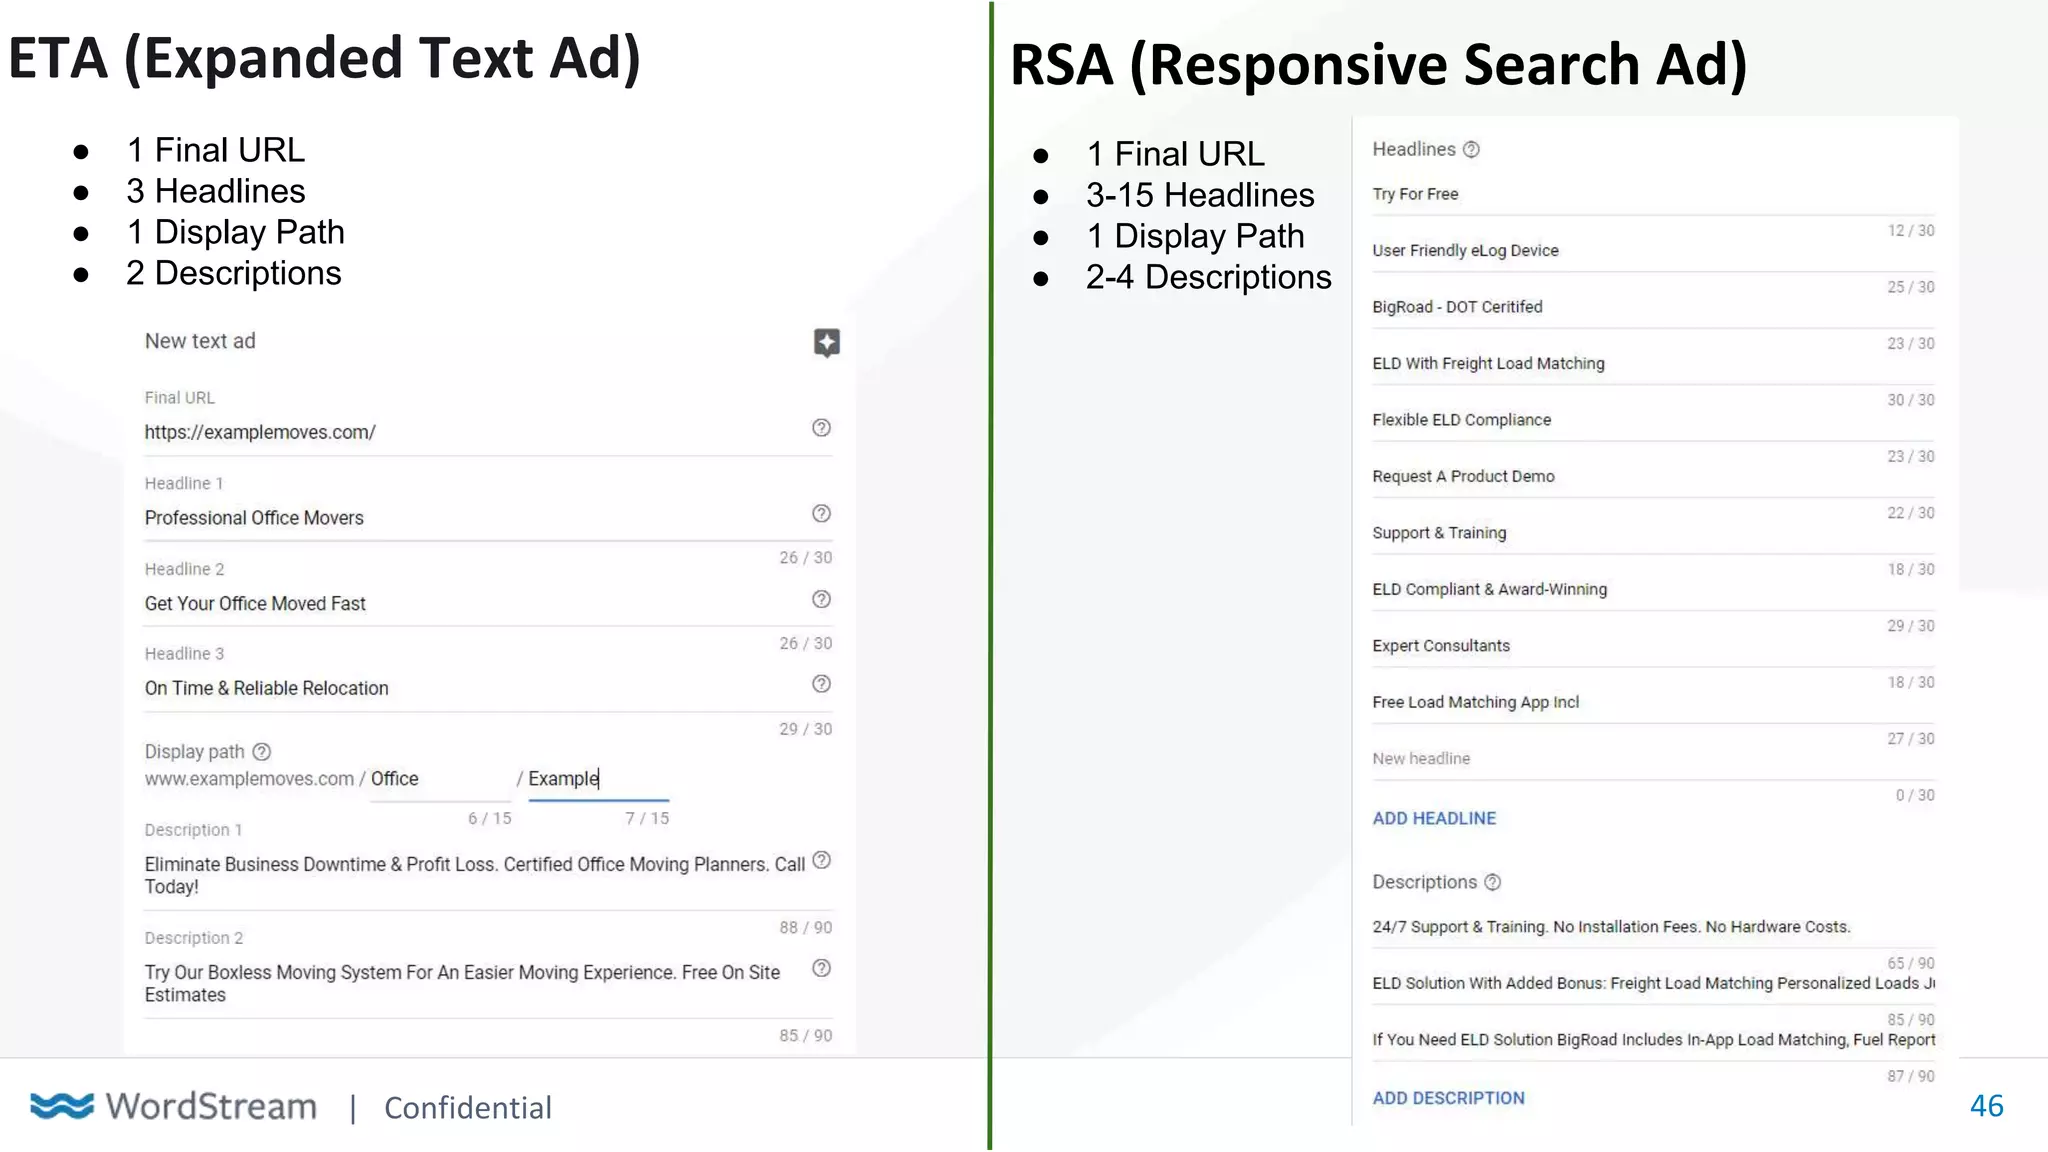This screenshot has height=1152, width=2048.
Task: Click the 2 Descriptions bullet
Action: 233,273
